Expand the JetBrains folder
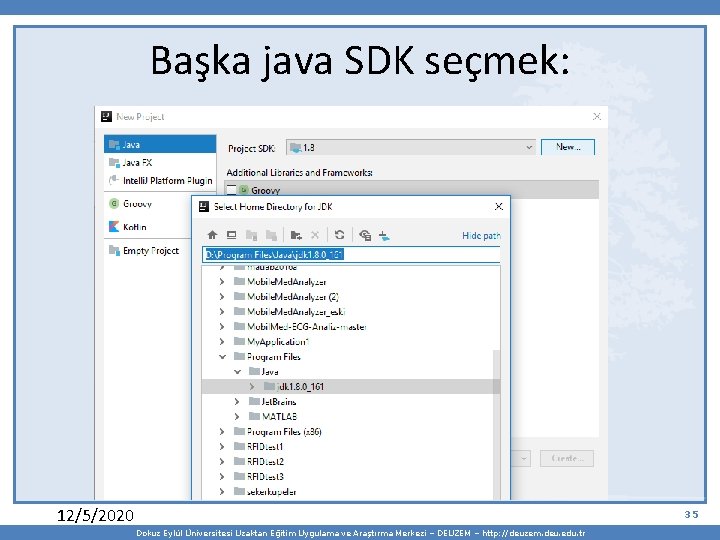Screen dimensions: 720x540 pyautogui.click(x=237, y=402)
